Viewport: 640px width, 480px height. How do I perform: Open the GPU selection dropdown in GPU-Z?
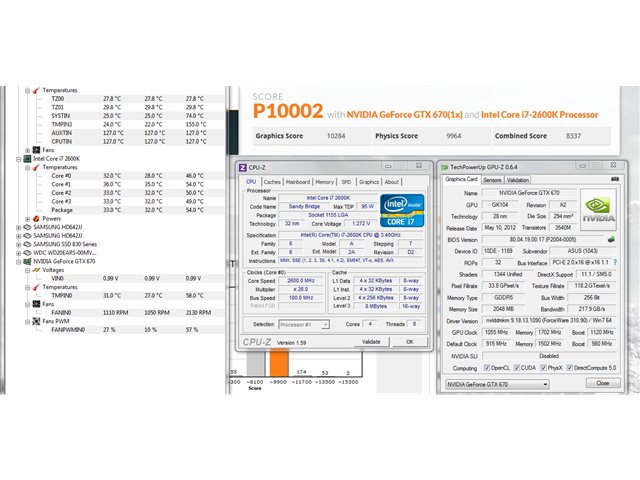(497, 384)
